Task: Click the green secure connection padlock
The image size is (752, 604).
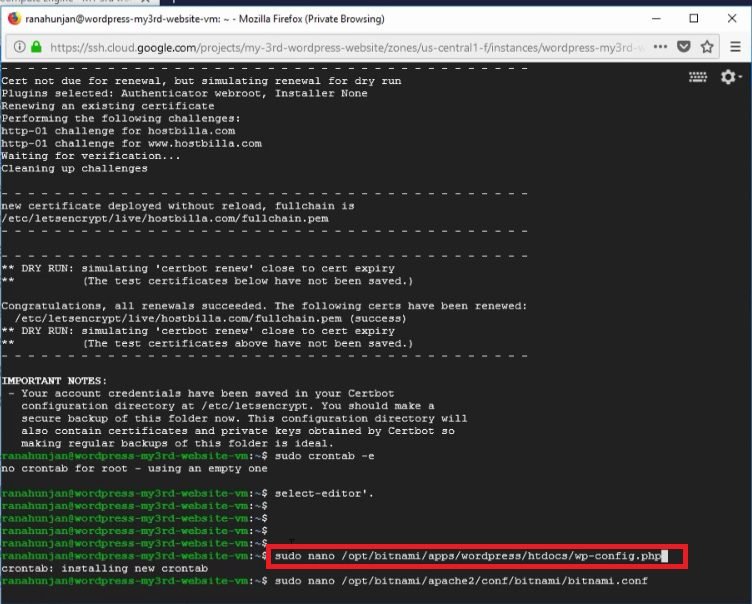Action: tap(36, 47)
